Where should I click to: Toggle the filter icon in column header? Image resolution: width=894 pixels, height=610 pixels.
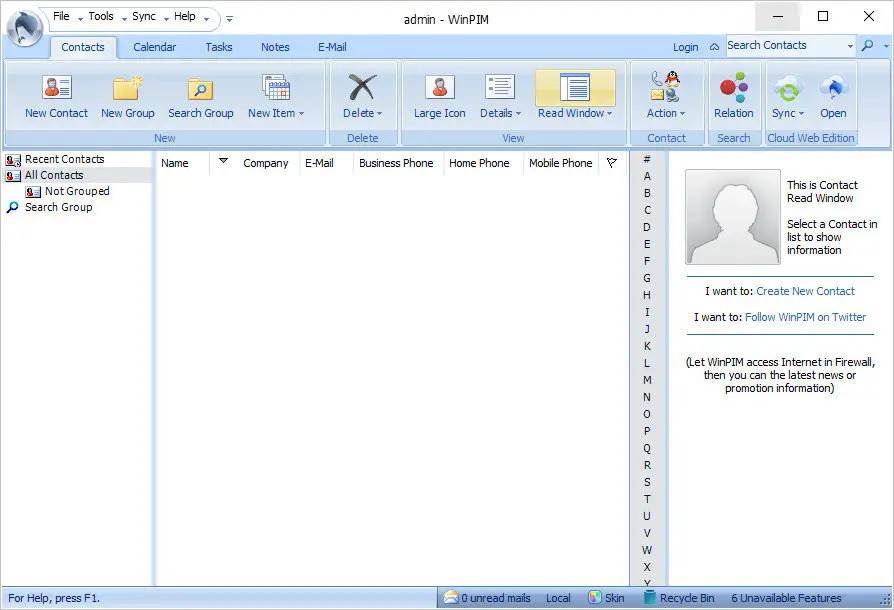click(x=612, y=163)
